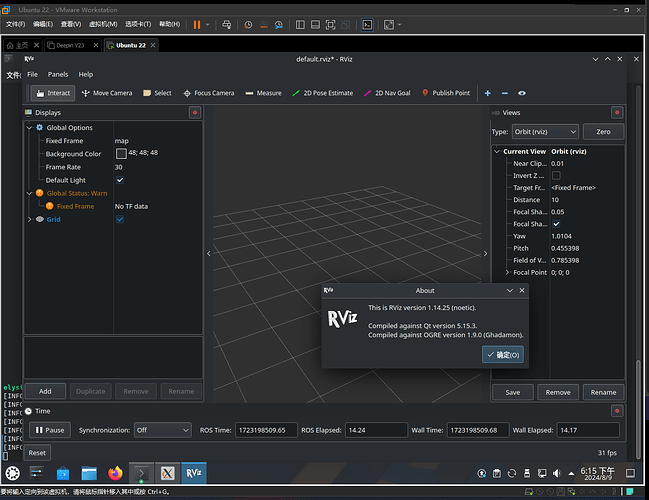
Task: Click the Yaw value 1.0104
Action: point(561,236)
